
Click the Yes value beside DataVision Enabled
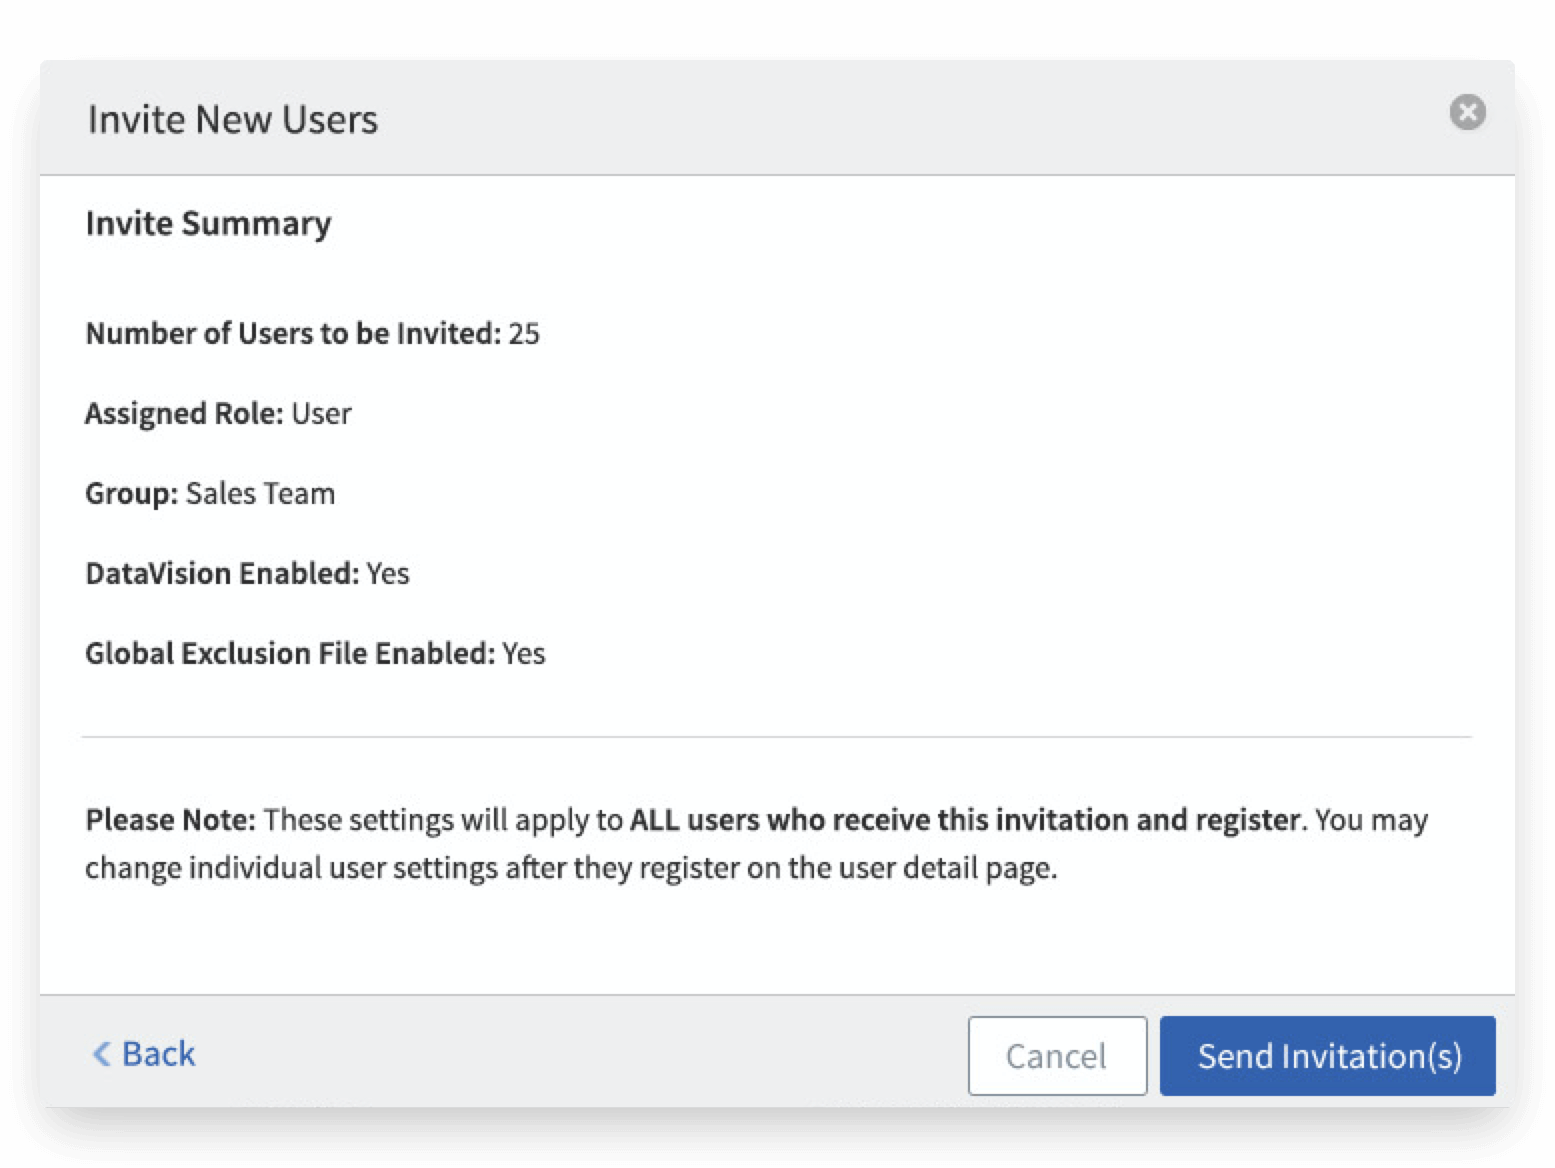[388, 573]
